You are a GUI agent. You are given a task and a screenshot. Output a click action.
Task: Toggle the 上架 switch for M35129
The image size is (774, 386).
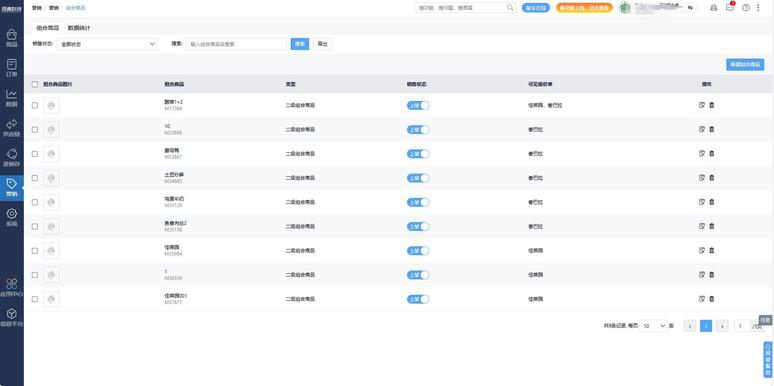point(418,202)
